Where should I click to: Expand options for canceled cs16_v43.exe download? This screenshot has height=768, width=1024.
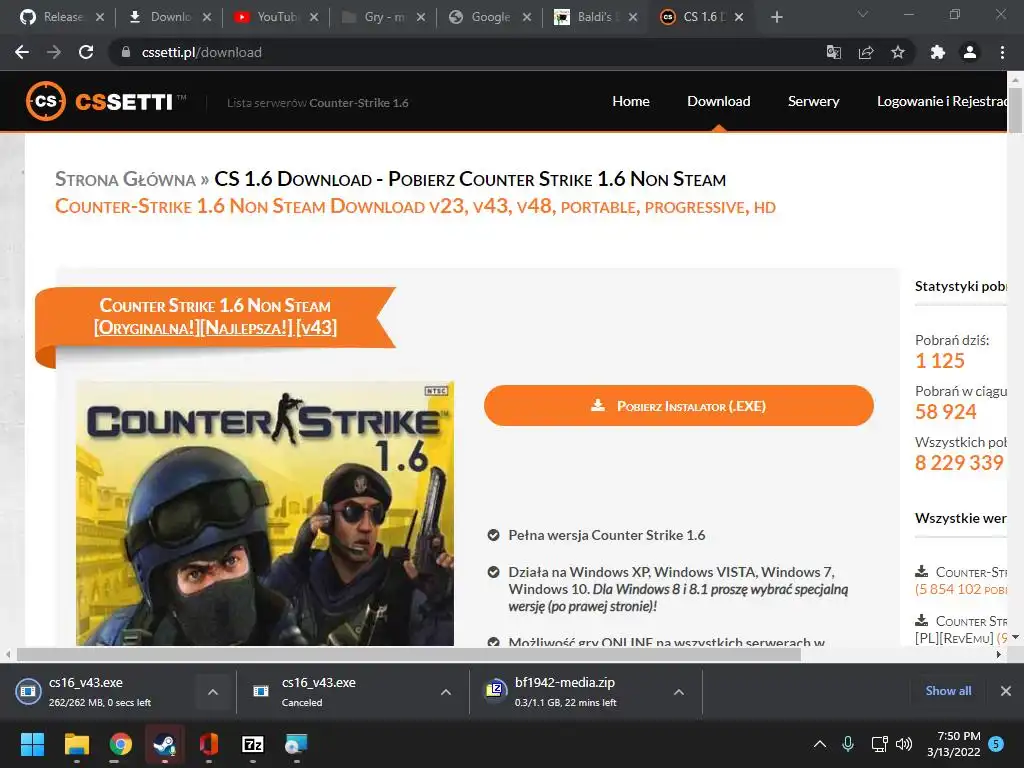click(446, 692)
